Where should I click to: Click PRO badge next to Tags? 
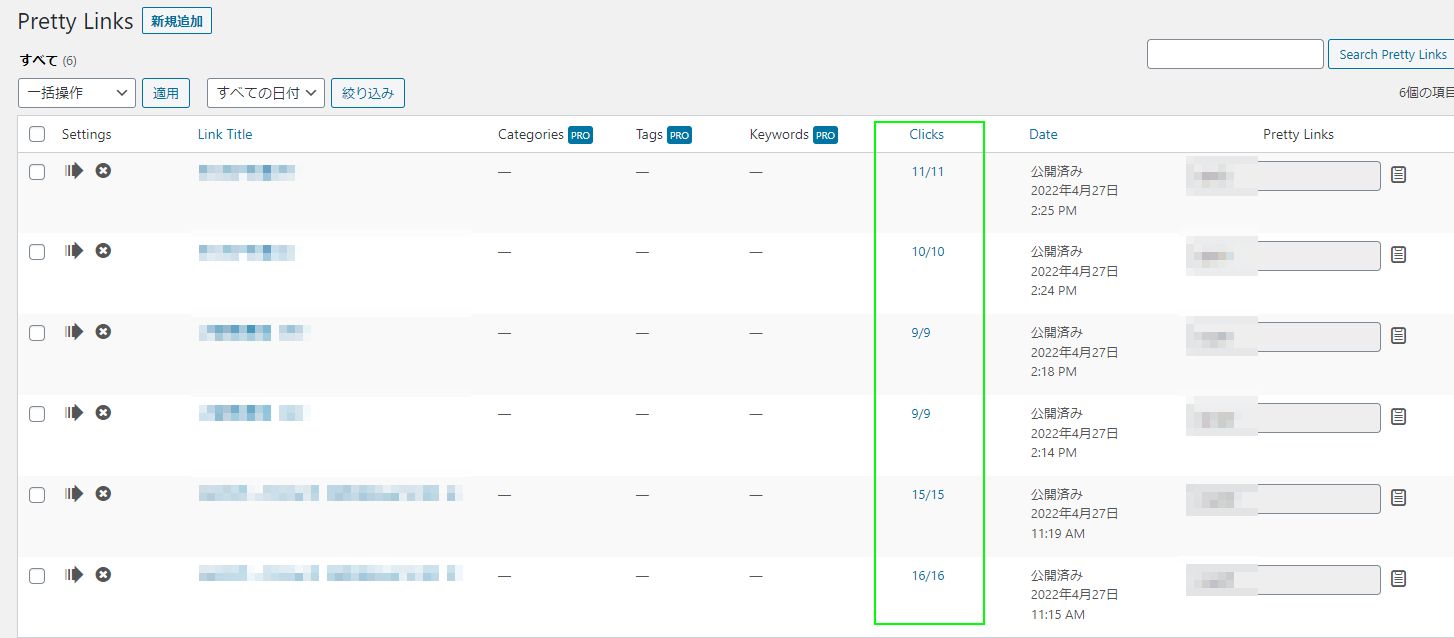point(680,135)
